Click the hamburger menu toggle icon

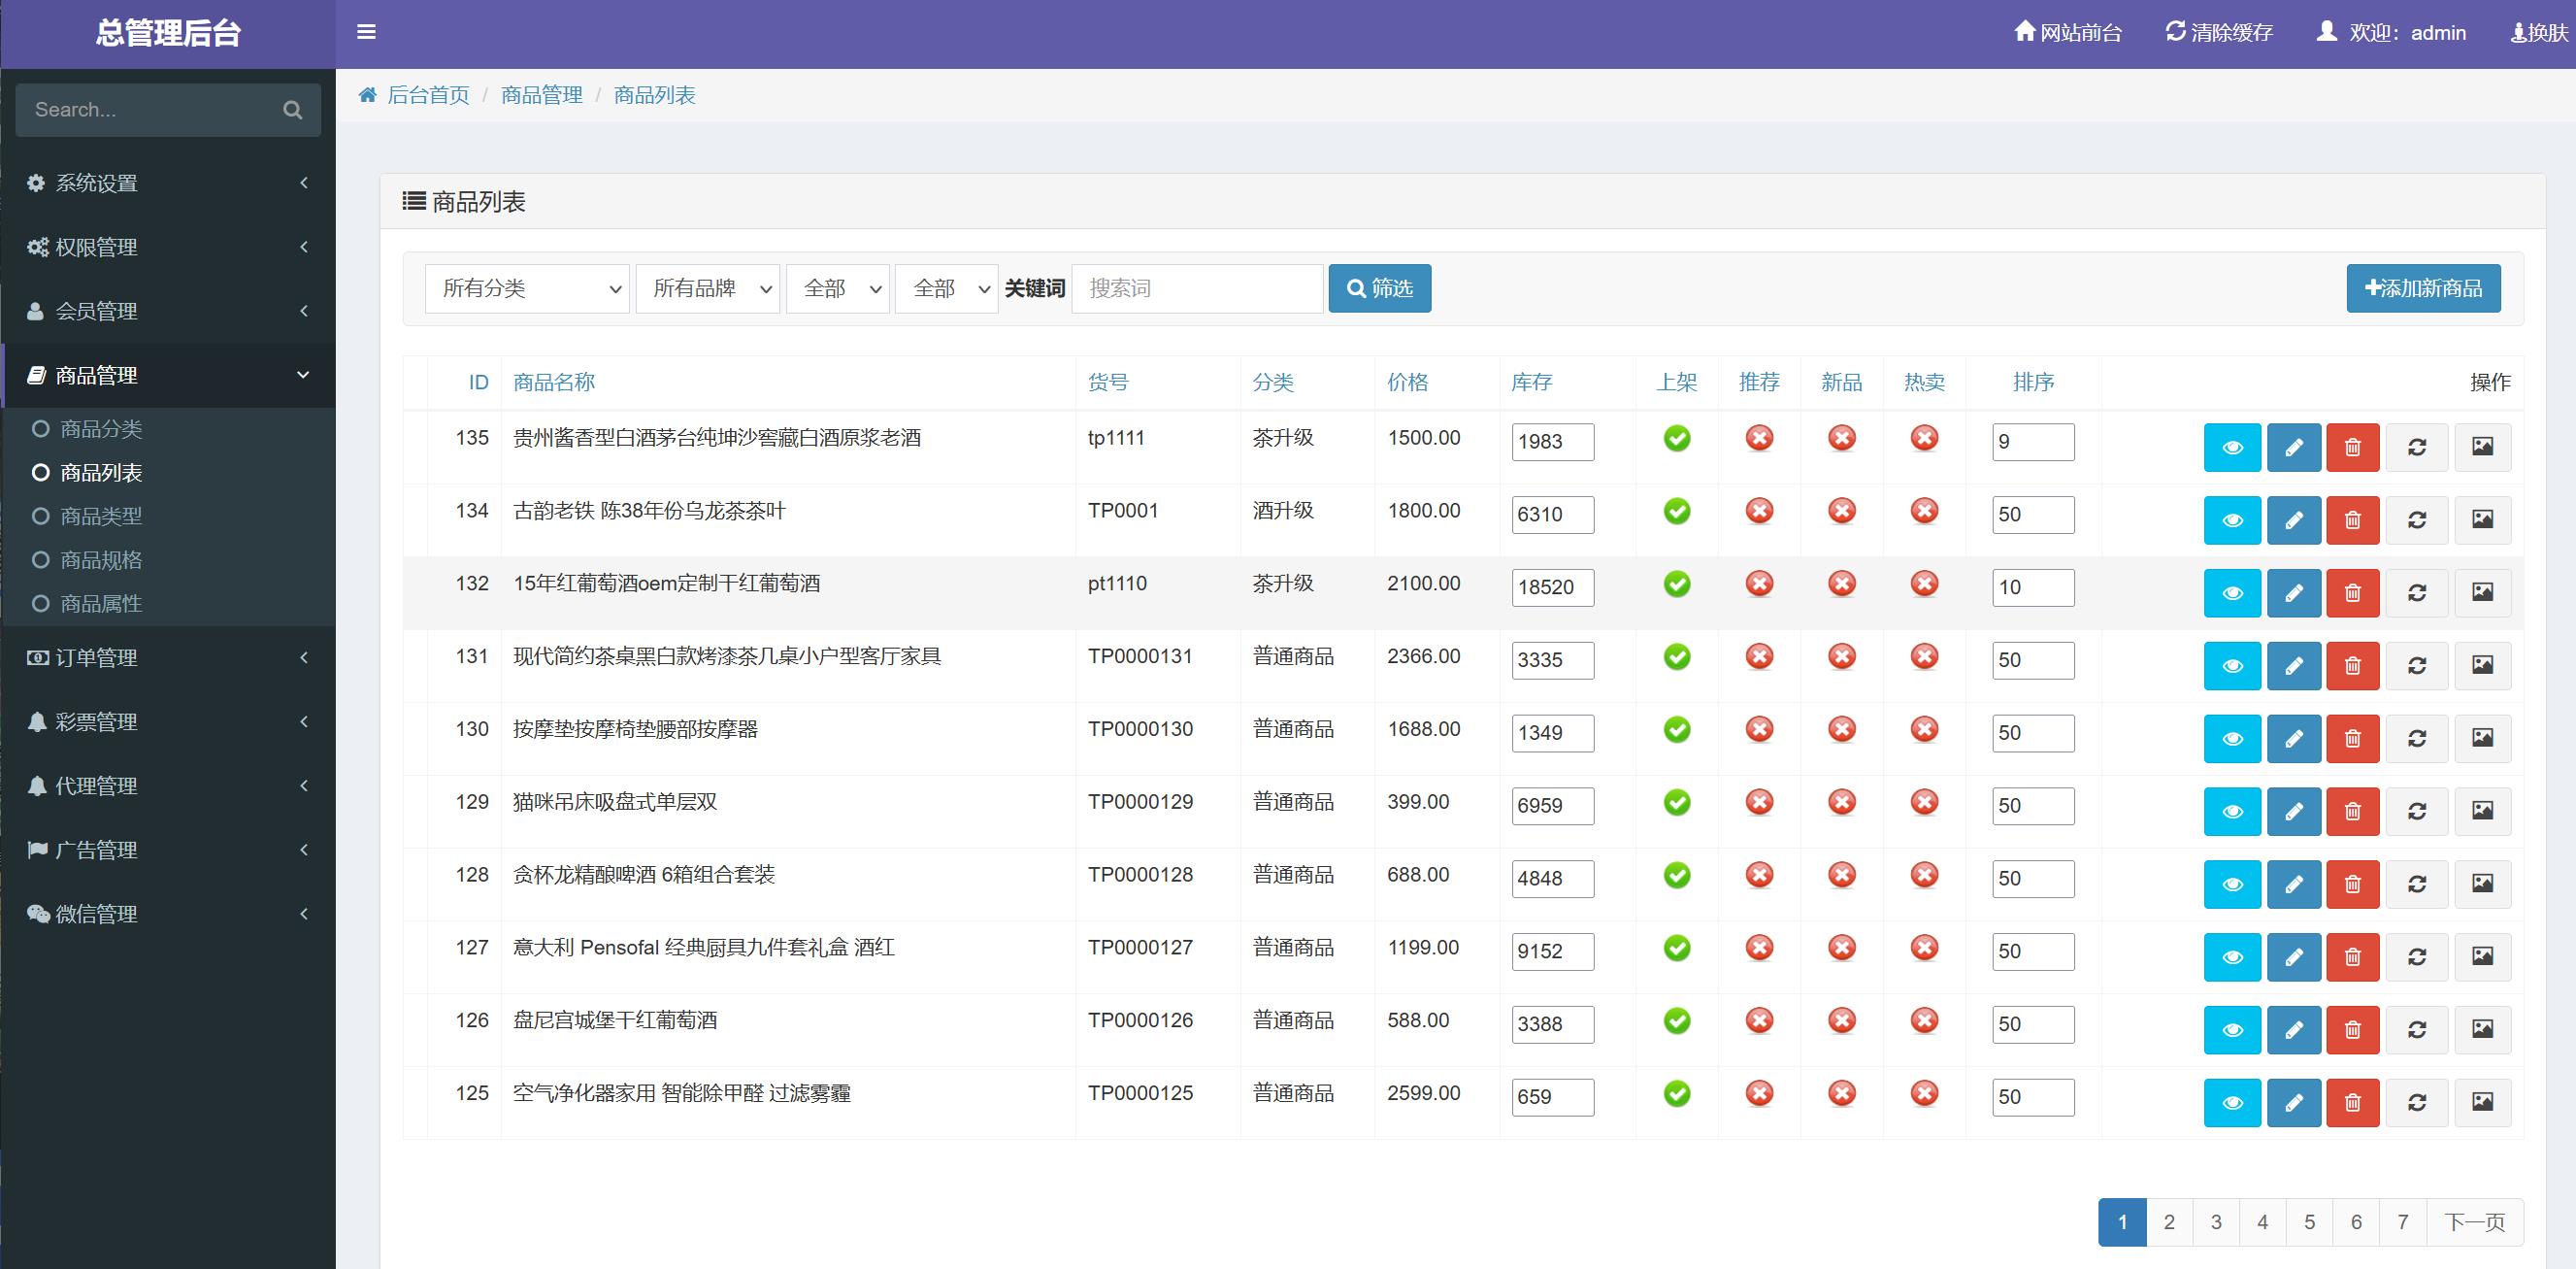[x=366, y=32]
